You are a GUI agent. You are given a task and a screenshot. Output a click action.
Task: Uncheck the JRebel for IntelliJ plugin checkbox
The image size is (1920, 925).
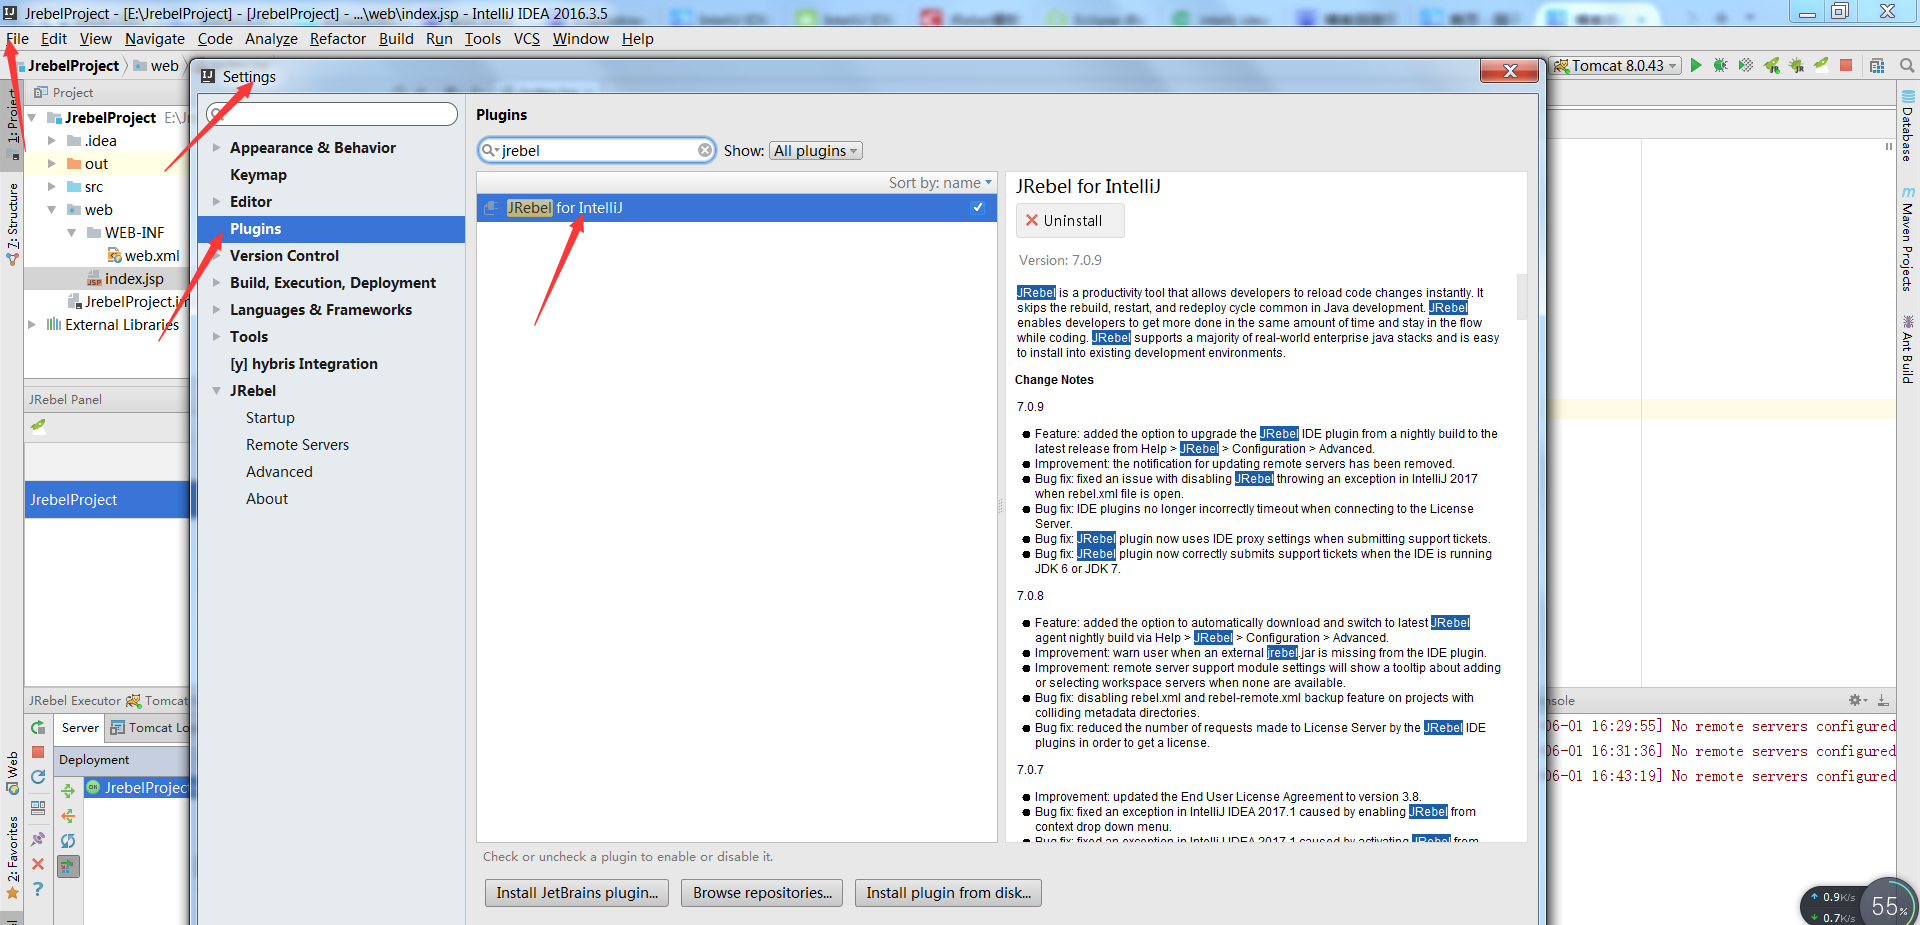click(x=977, y=208)
